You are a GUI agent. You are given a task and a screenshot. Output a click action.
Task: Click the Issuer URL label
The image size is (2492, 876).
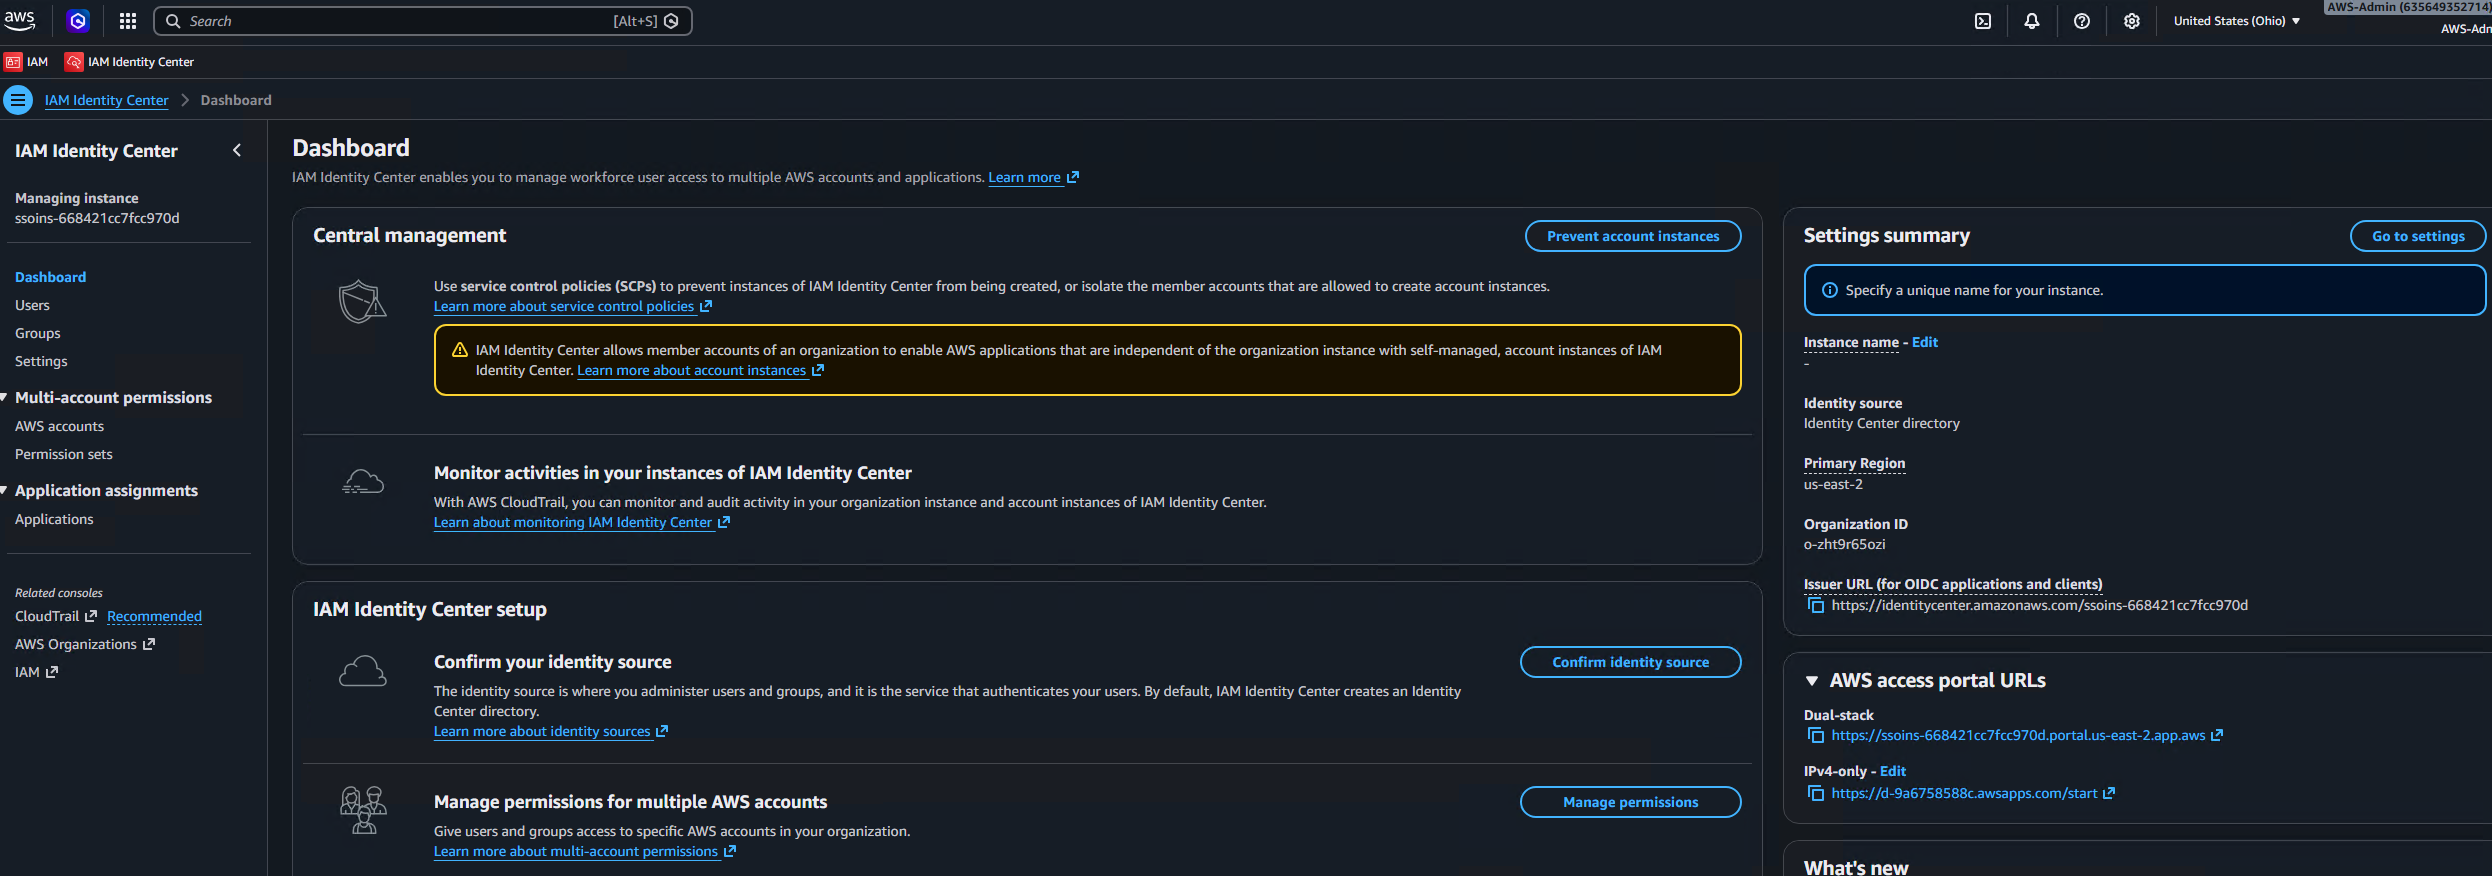coord(1952,584)
